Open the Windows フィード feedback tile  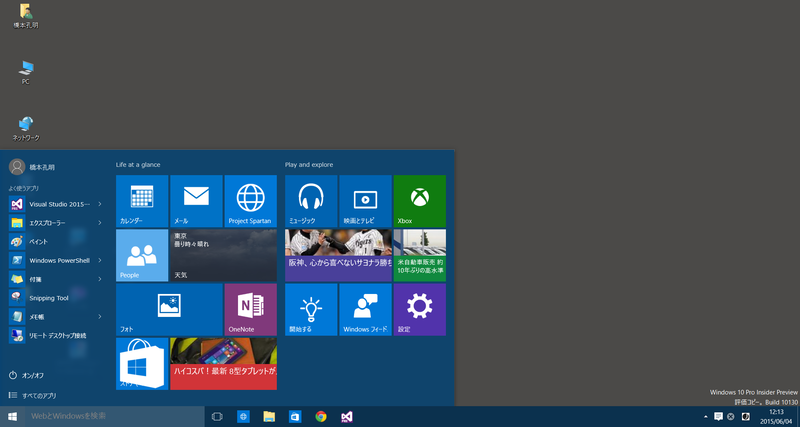pos(365,310)
